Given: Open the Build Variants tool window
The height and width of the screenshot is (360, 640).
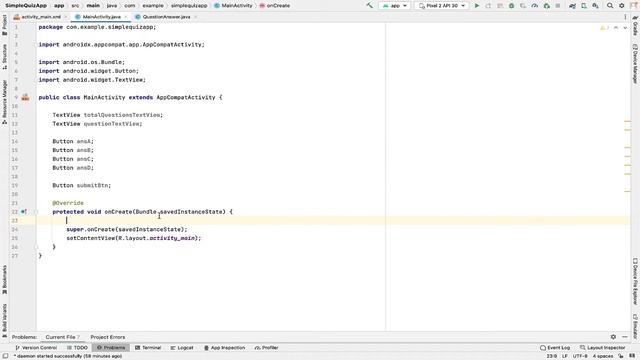Looking at the screenshot, I should 4,320.
